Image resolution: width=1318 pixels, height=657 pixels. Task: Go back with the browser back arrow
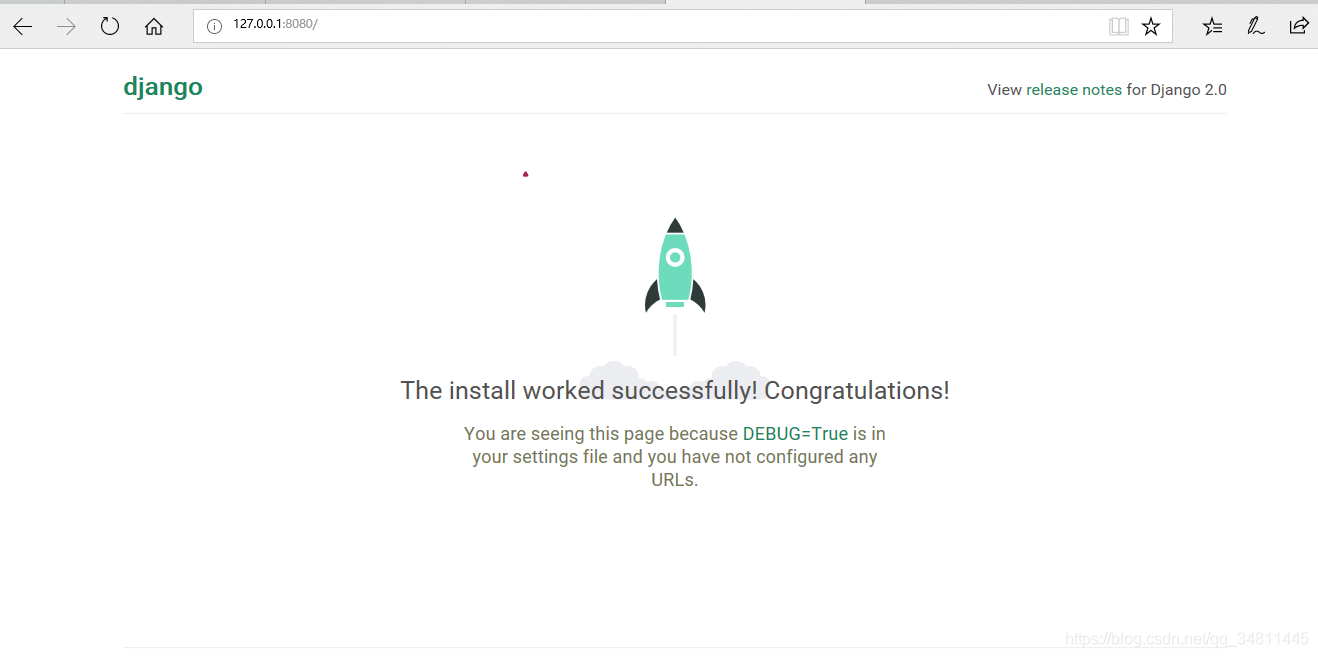(22, 27)
